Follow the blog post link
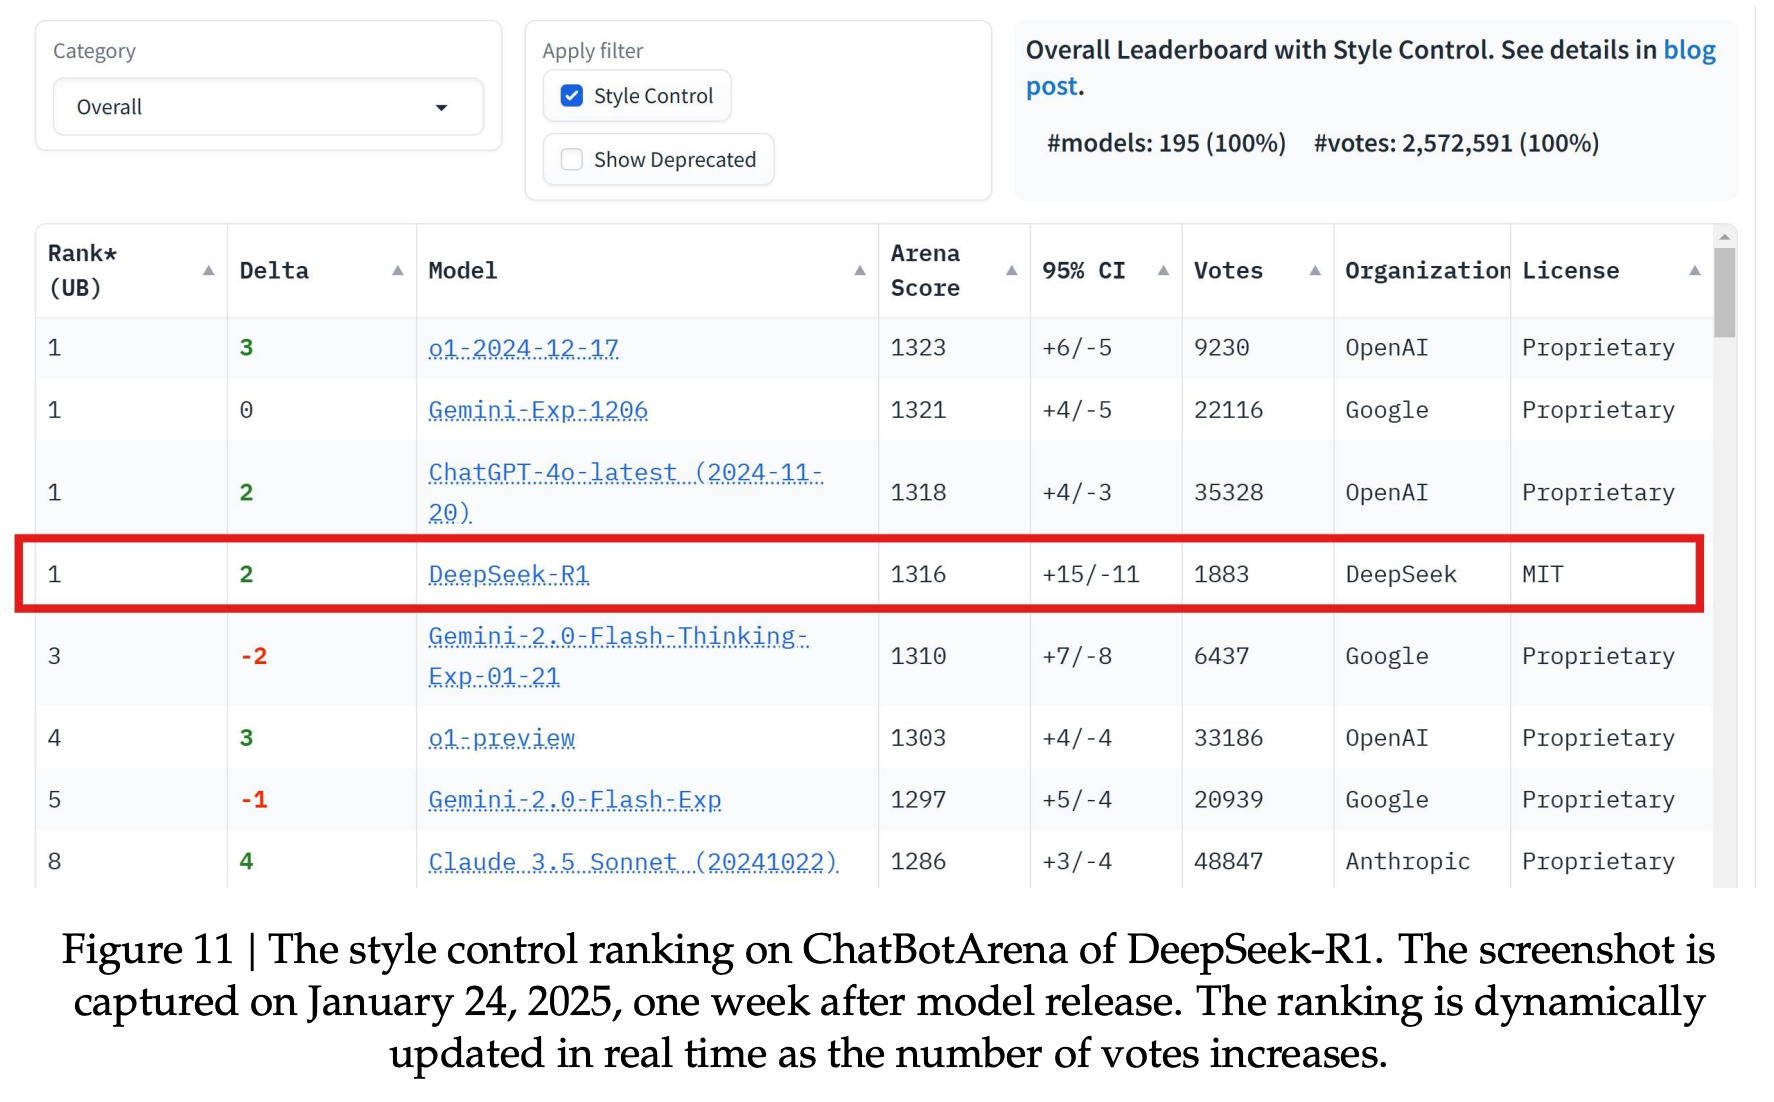Image resolution: width=1774 pixels, height=1102 pixels. click(1688, 51)
